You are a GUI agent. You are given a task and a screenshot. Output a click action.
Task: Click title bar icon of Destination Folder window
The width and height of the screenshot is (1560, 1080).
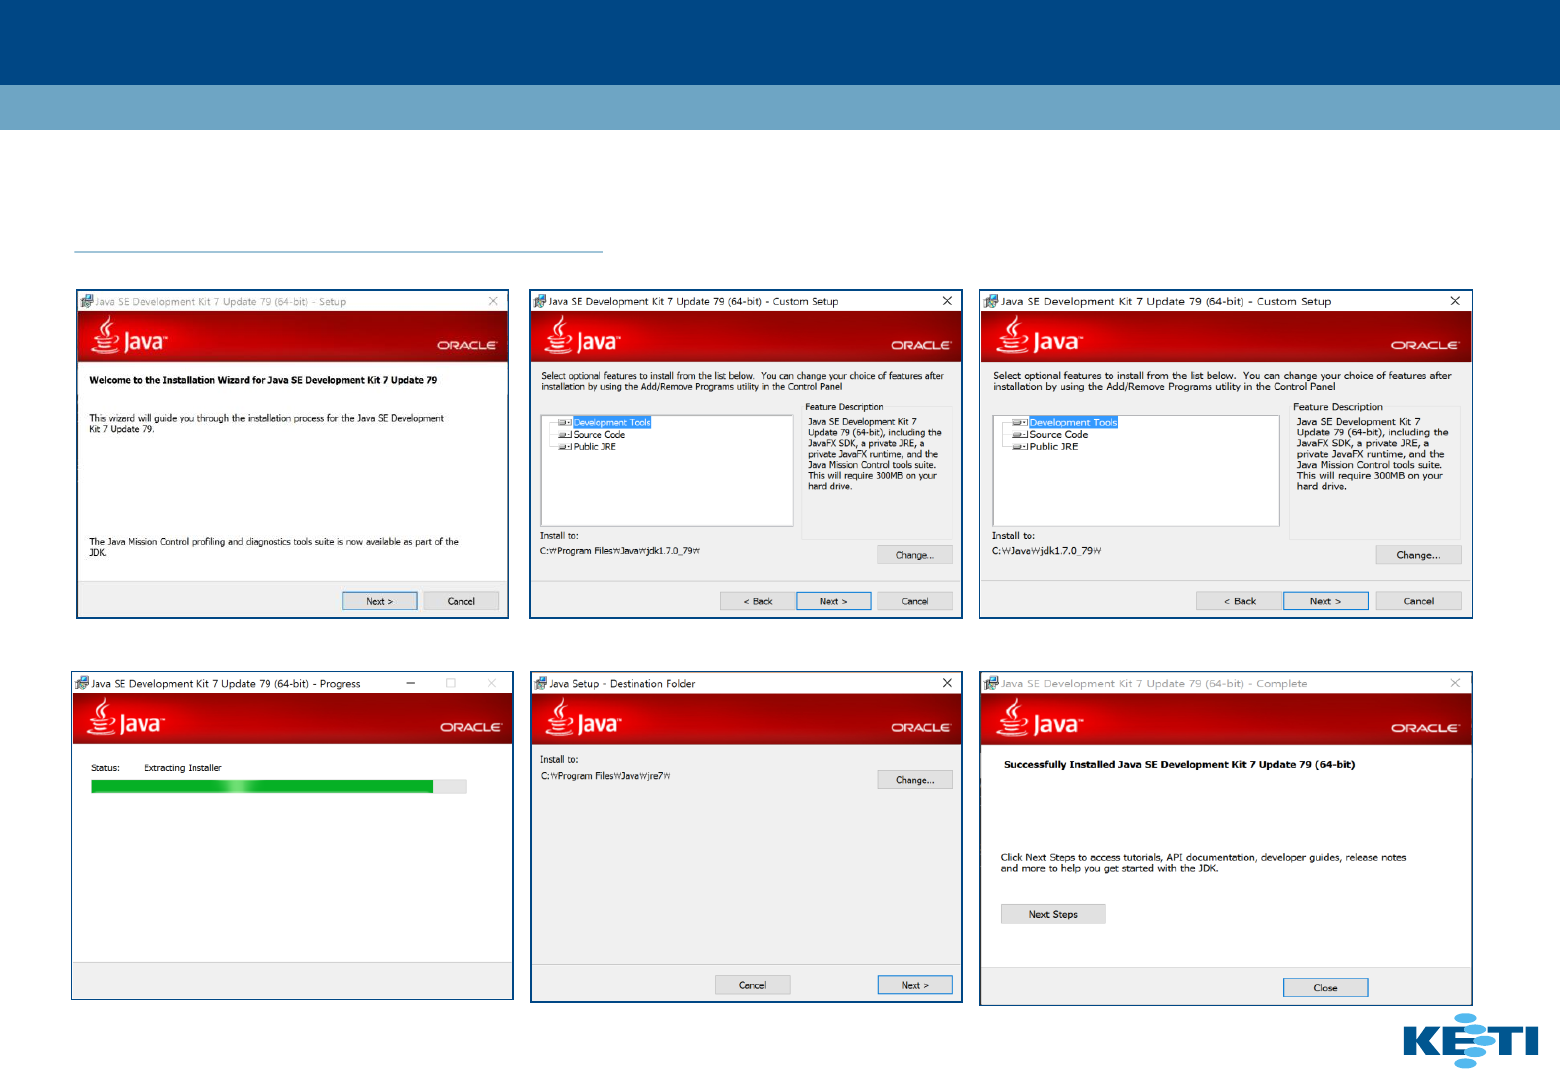point(540,683)
